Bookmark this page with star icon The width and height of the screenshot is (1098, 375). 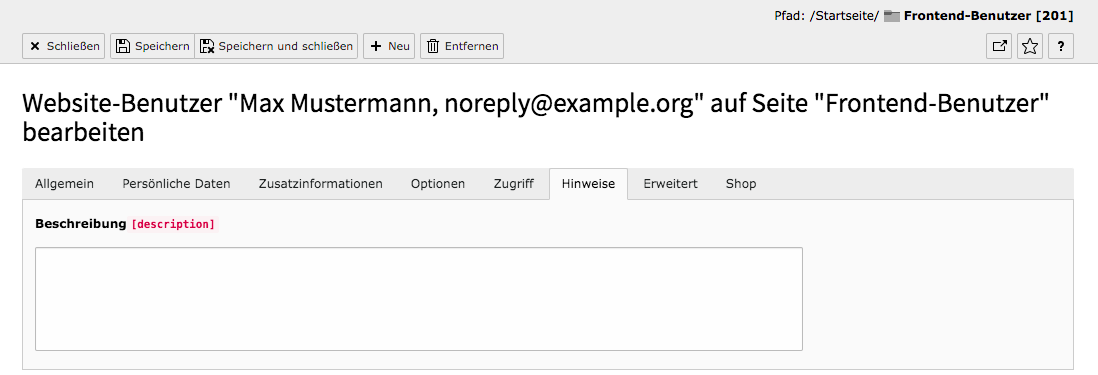tap(1029, 46)
